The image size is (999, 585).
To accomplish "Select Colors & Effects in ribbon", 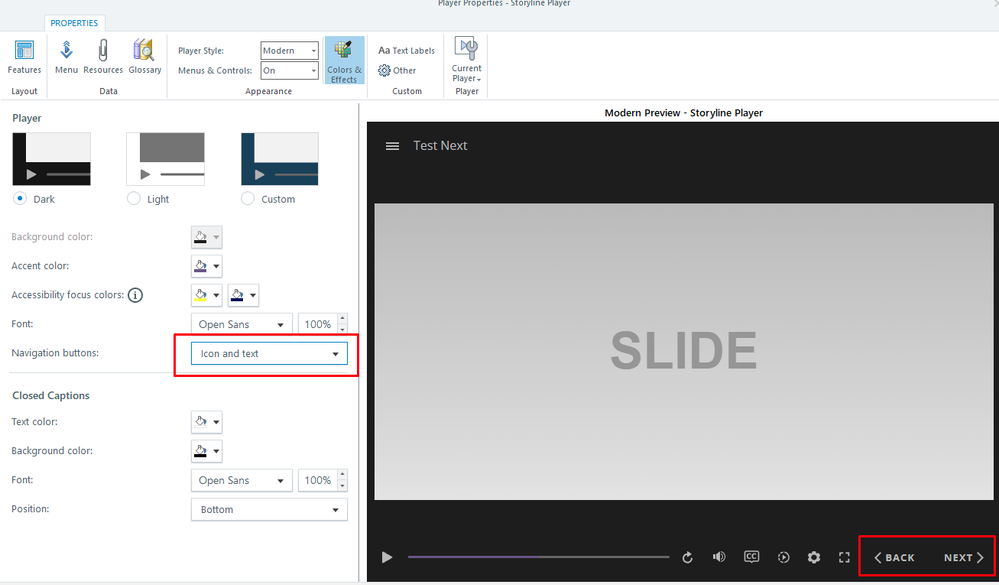I will tap(344, 61).
